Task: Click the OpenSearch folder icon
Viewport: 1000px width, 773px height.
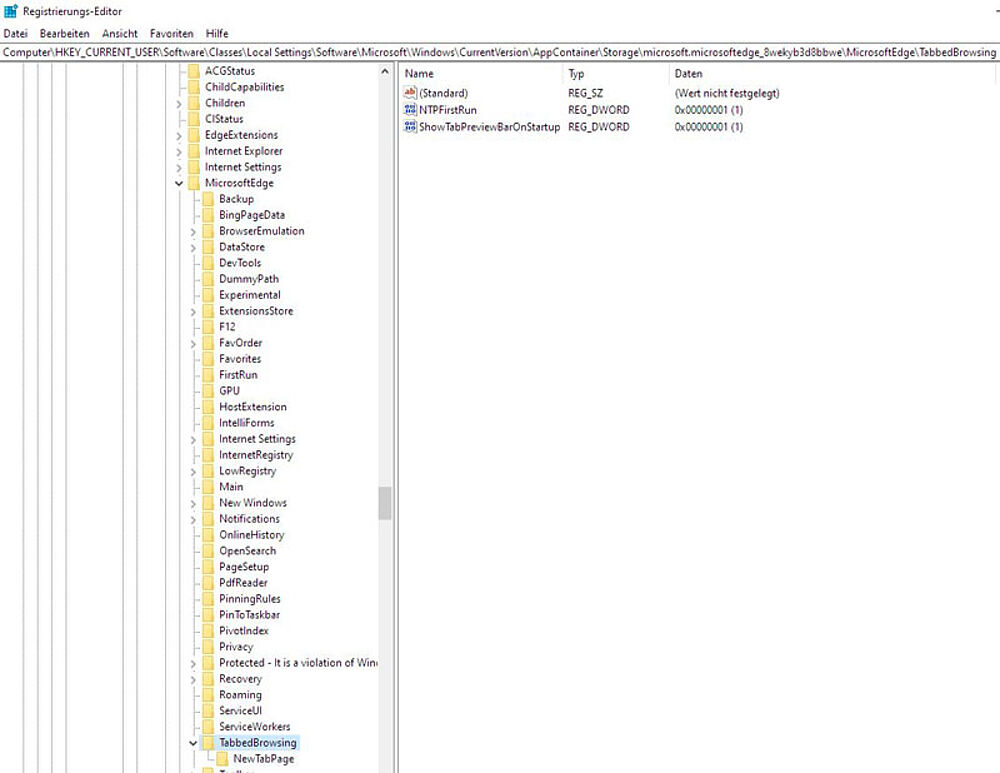Action: click(208, 551)
